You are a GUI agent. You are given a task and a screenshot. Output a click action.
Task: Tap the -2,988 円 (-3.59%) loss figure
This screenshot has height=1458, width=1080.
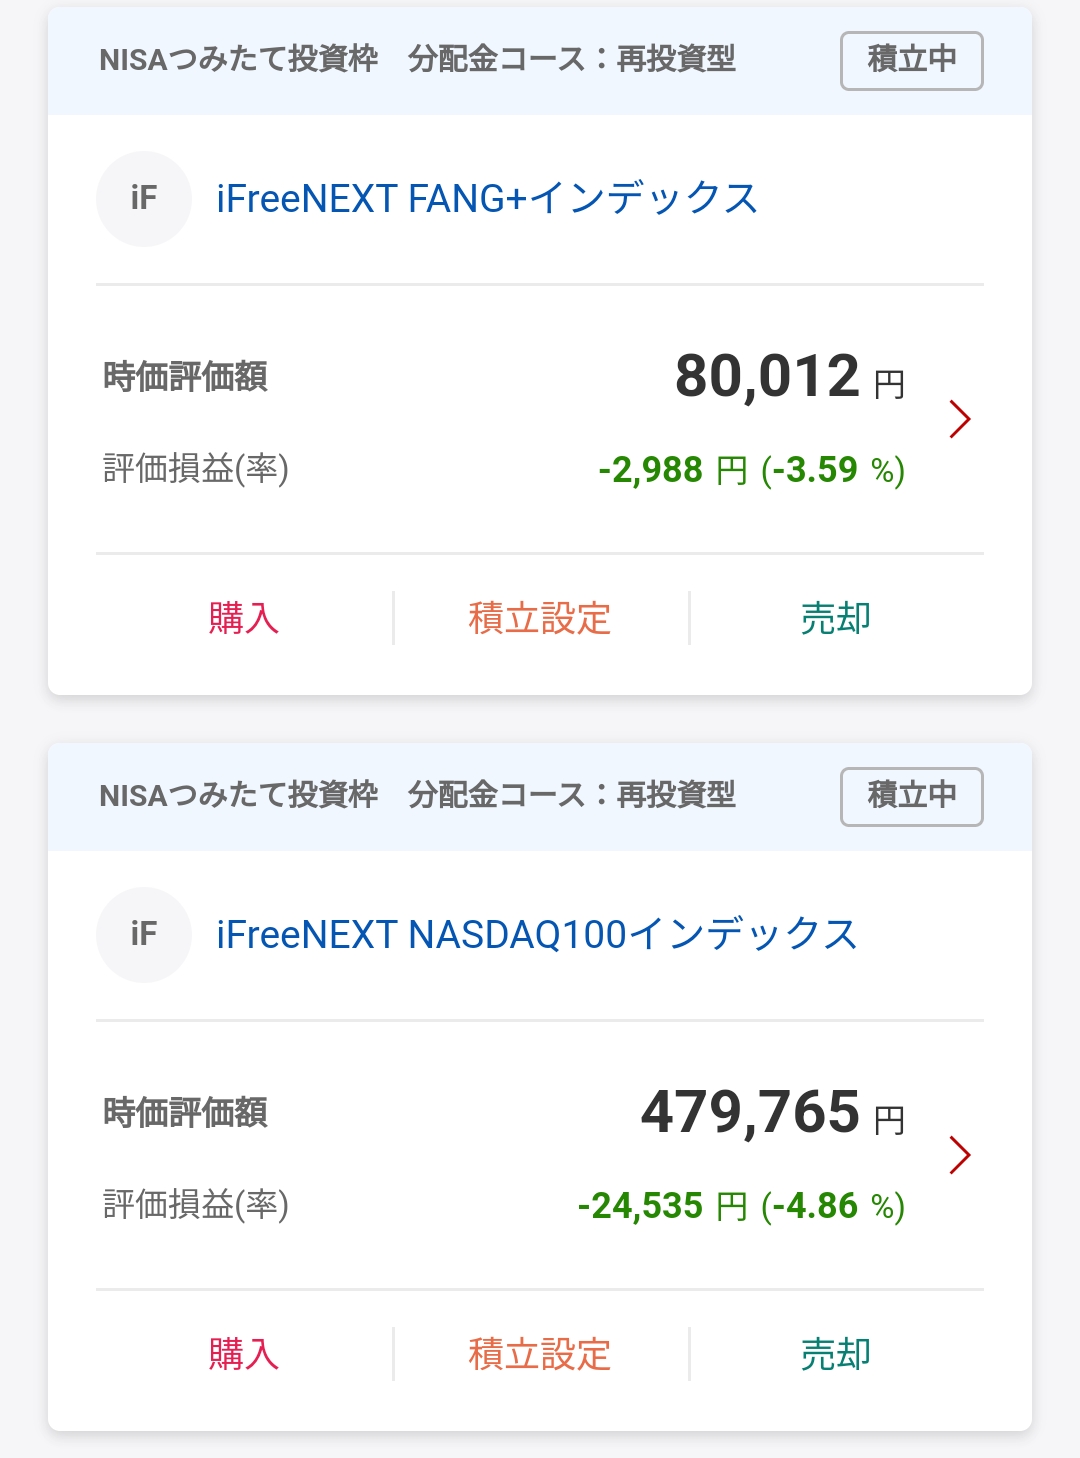tap(751, 469)
